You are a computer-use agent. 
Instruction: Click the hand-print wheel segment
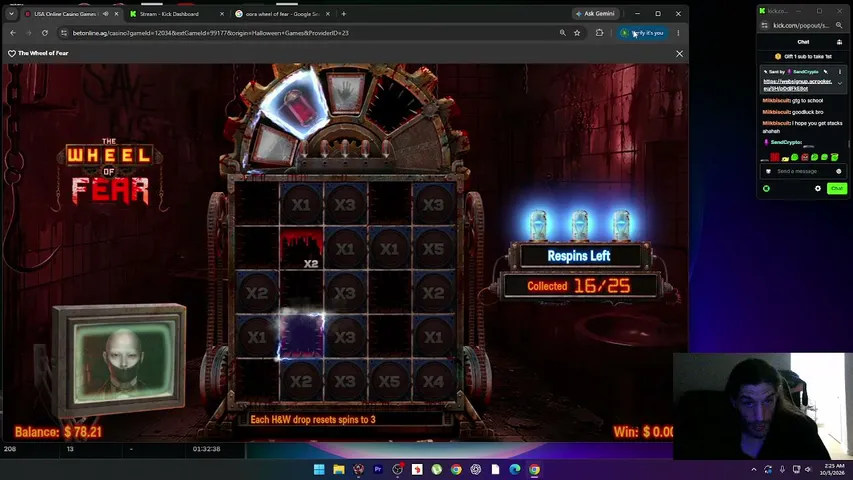tap(346, 93)
